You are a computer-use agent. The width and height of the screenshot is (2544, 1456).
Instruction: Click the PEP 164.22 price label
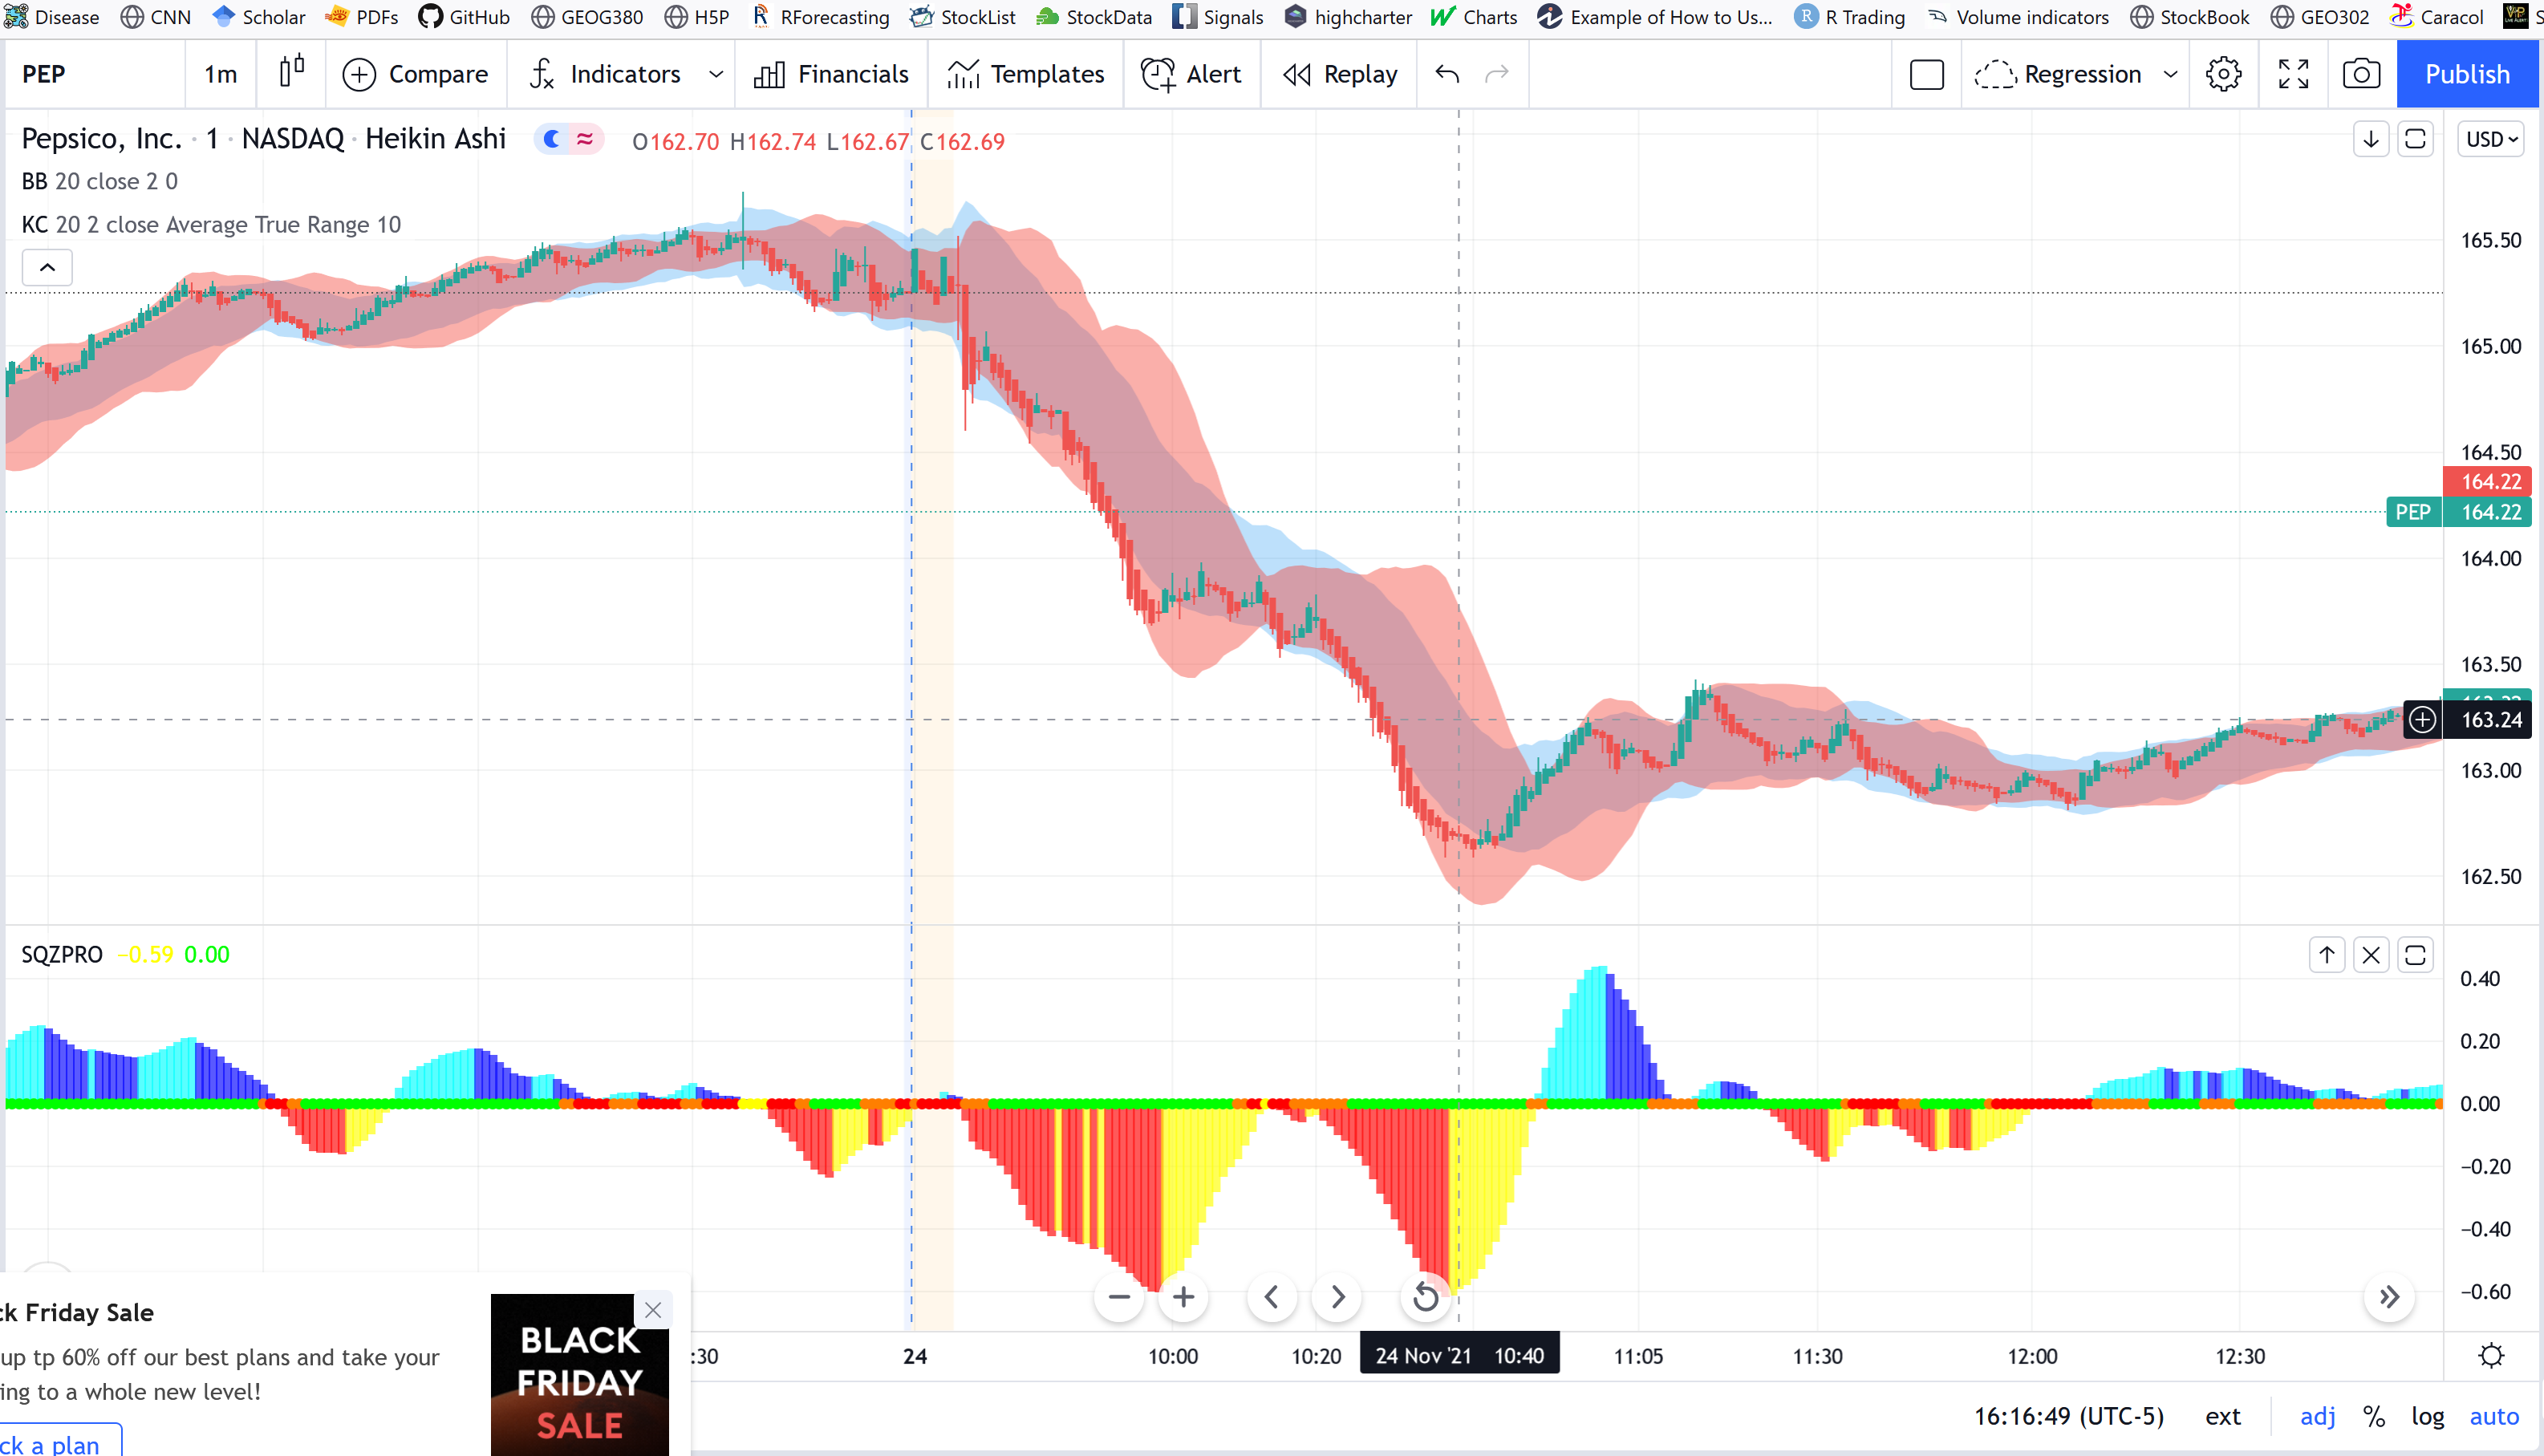[x=2458, y=512]
